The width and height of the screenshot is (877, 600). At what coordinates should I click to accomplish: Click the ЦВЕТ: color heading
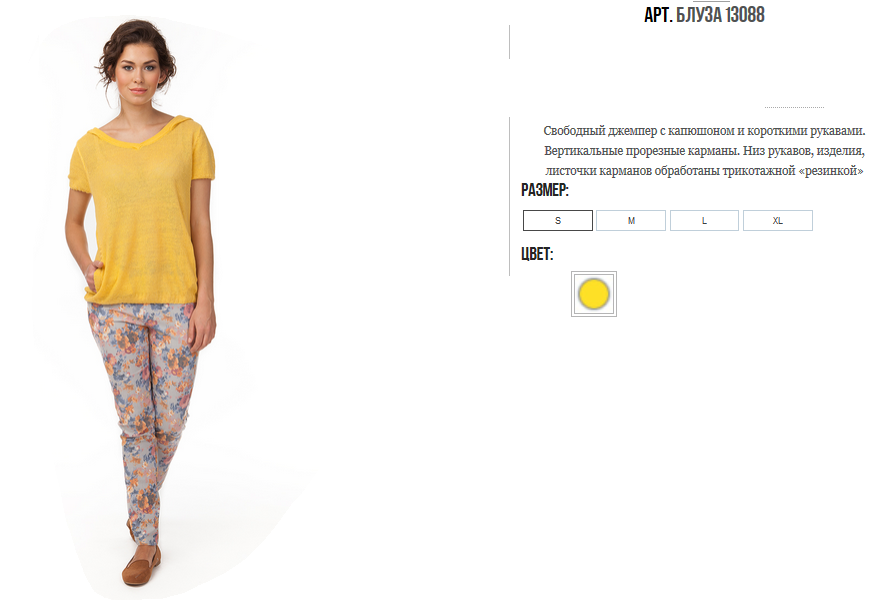click(537, 254)
